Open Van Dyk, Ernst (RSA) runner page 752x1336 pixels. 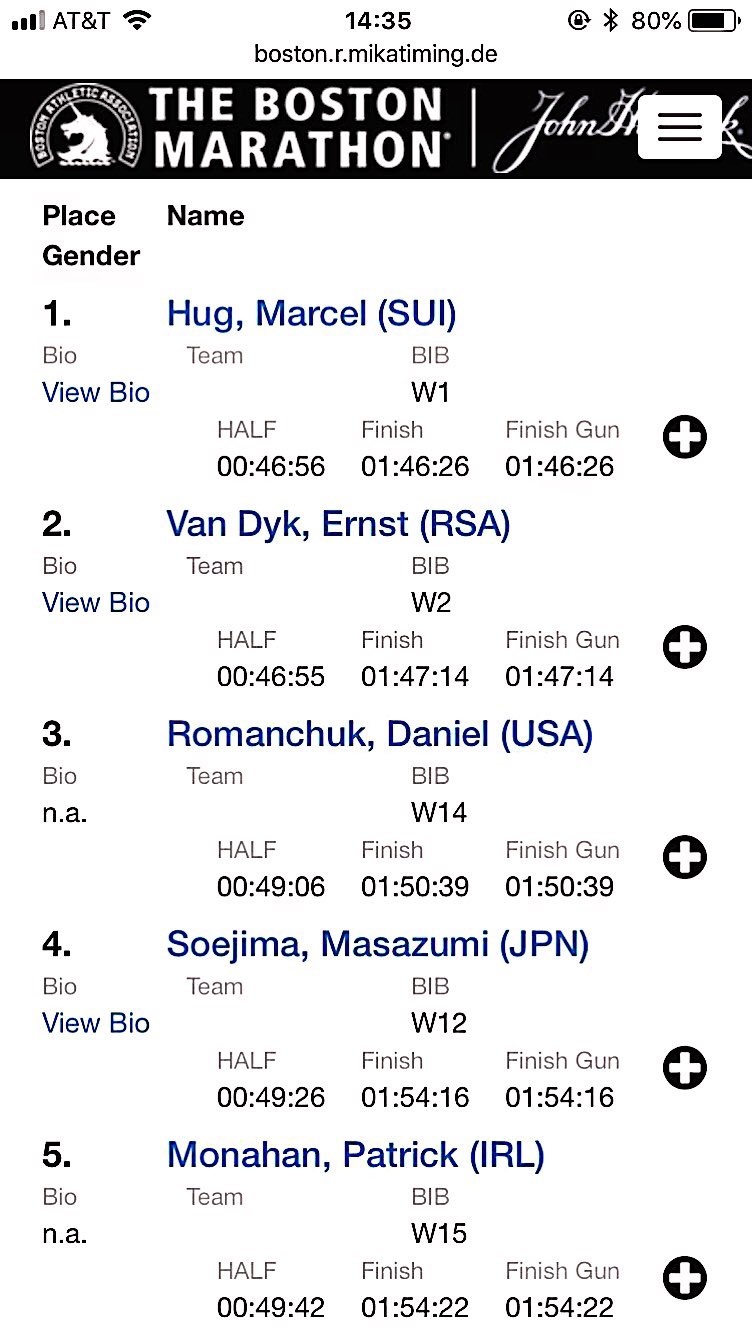338,524
